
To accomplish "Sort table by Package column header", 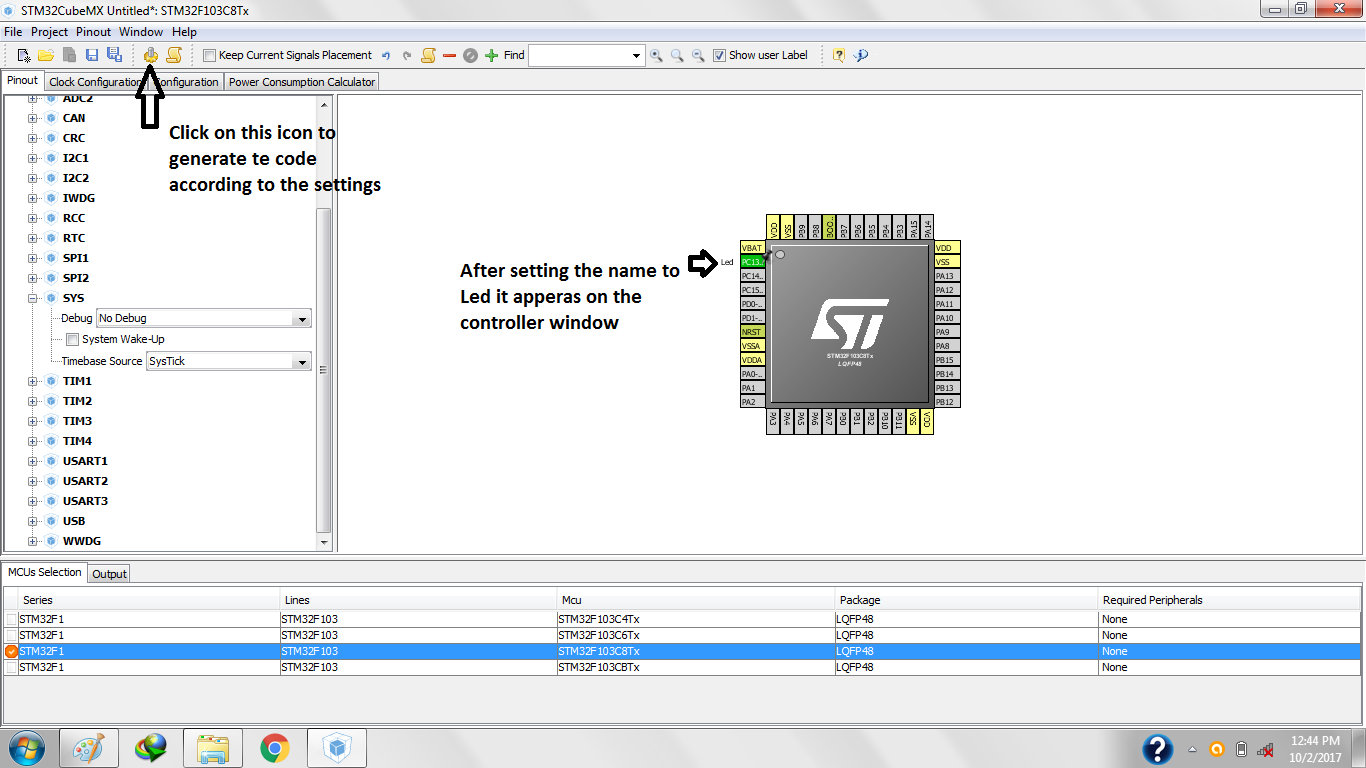I will (967, 600).
